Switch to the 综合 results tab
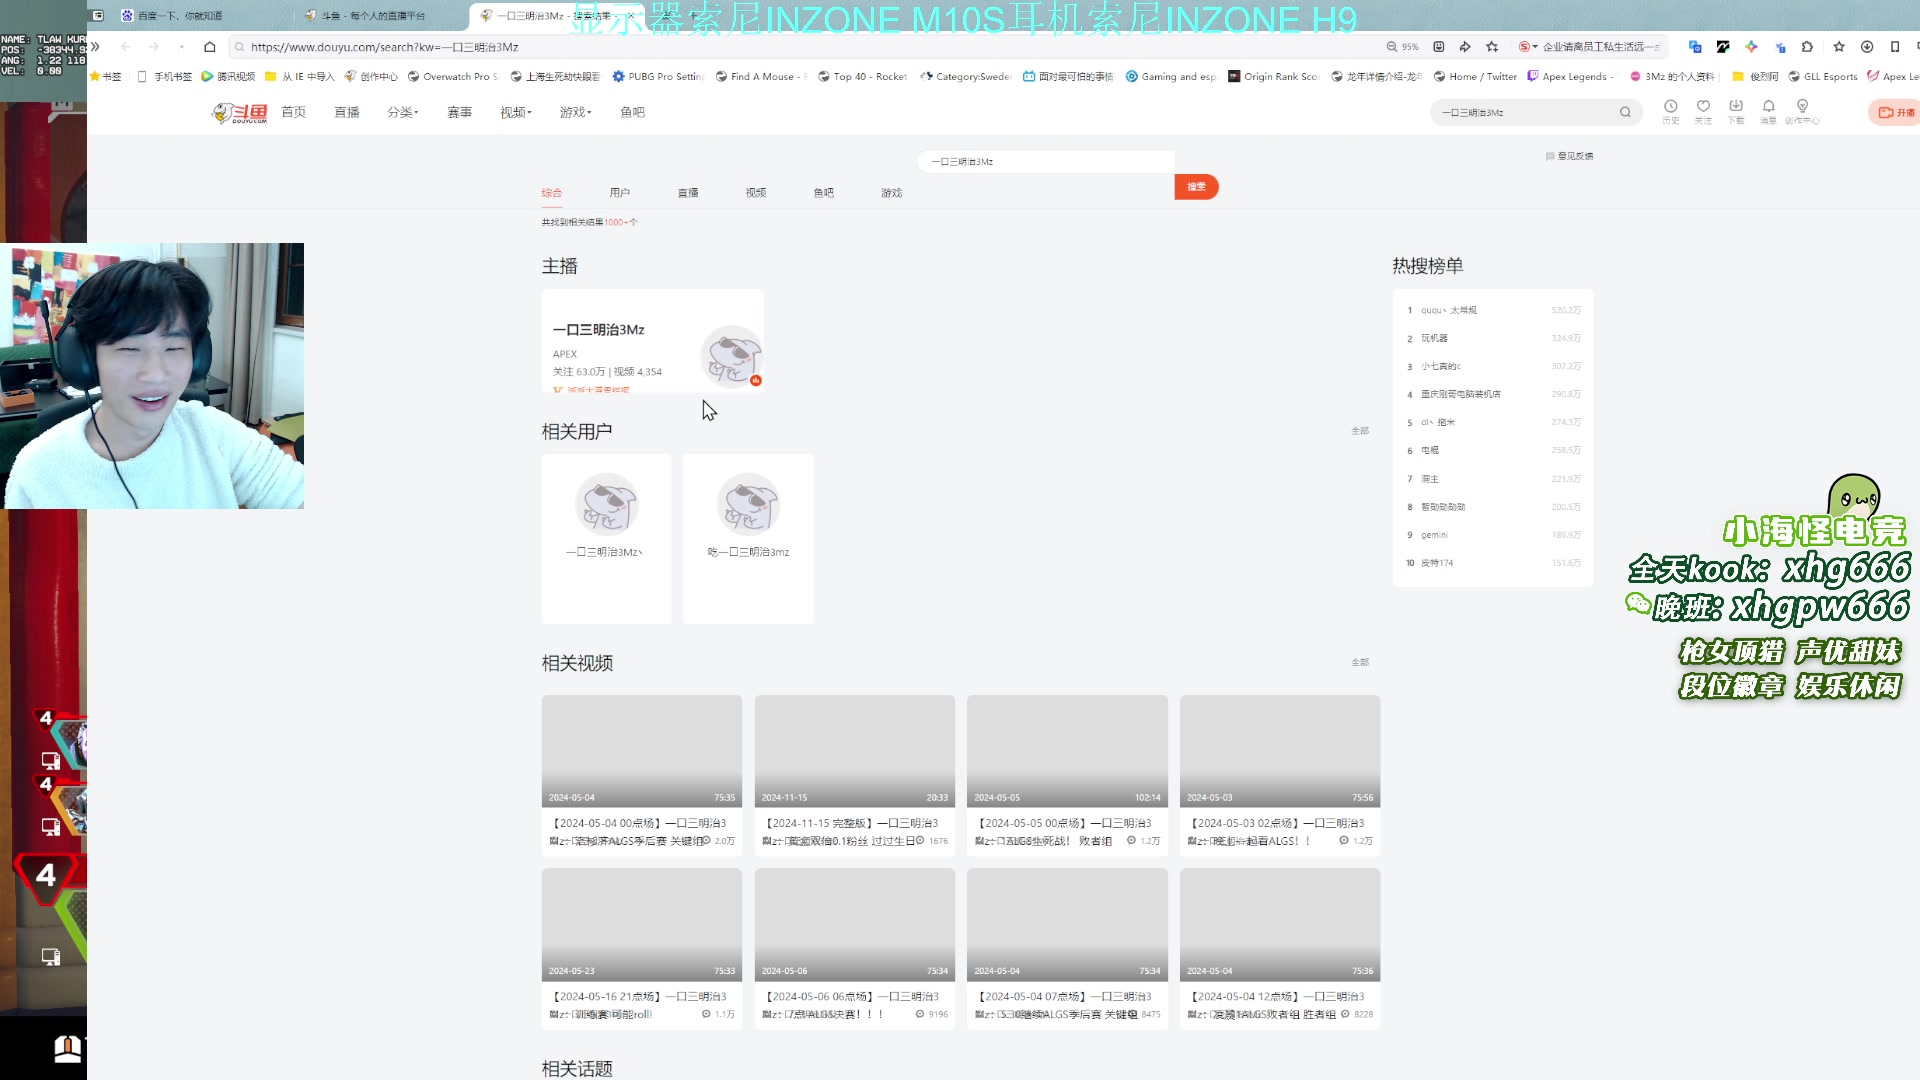The width and height of the screenshot is (1920, 1080). (552, 193)
